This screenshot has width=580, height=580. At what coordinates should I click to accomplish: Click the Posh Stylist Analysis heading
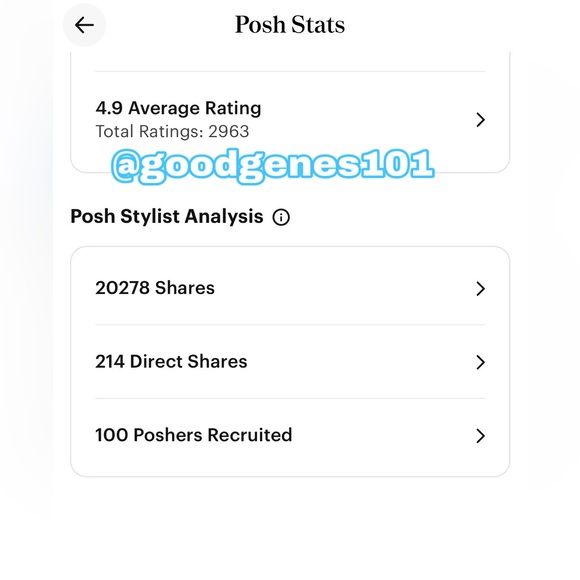167,216
